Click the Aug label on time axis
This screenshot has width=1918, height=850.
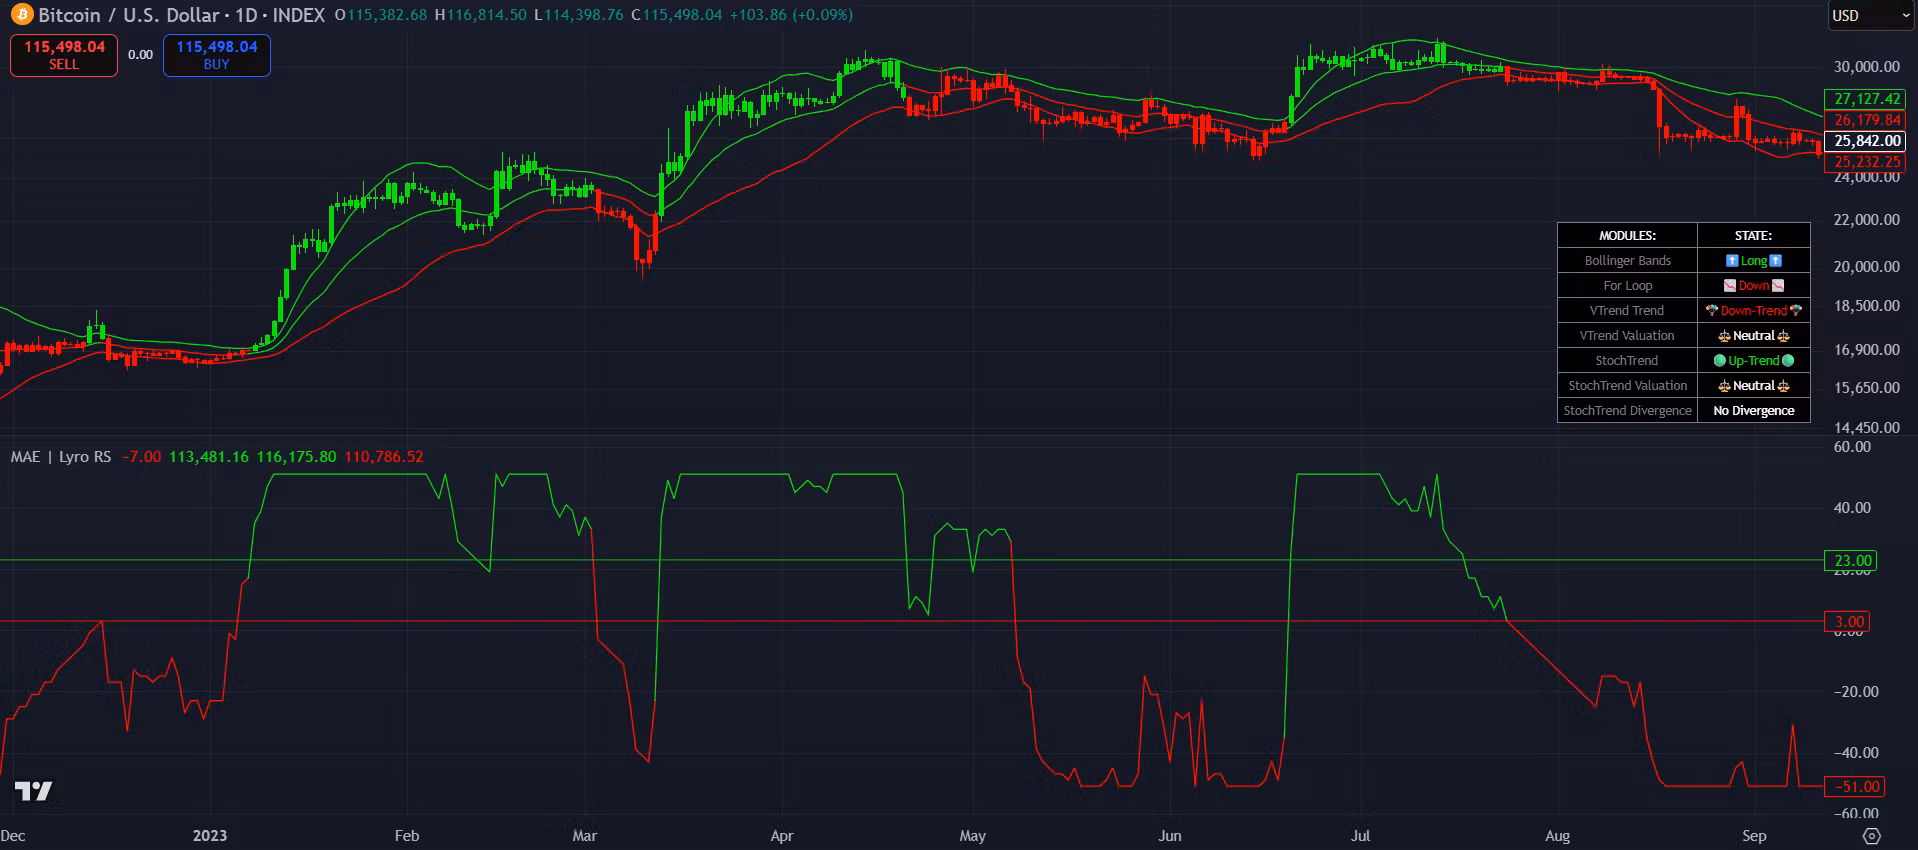pos(1557,836)
